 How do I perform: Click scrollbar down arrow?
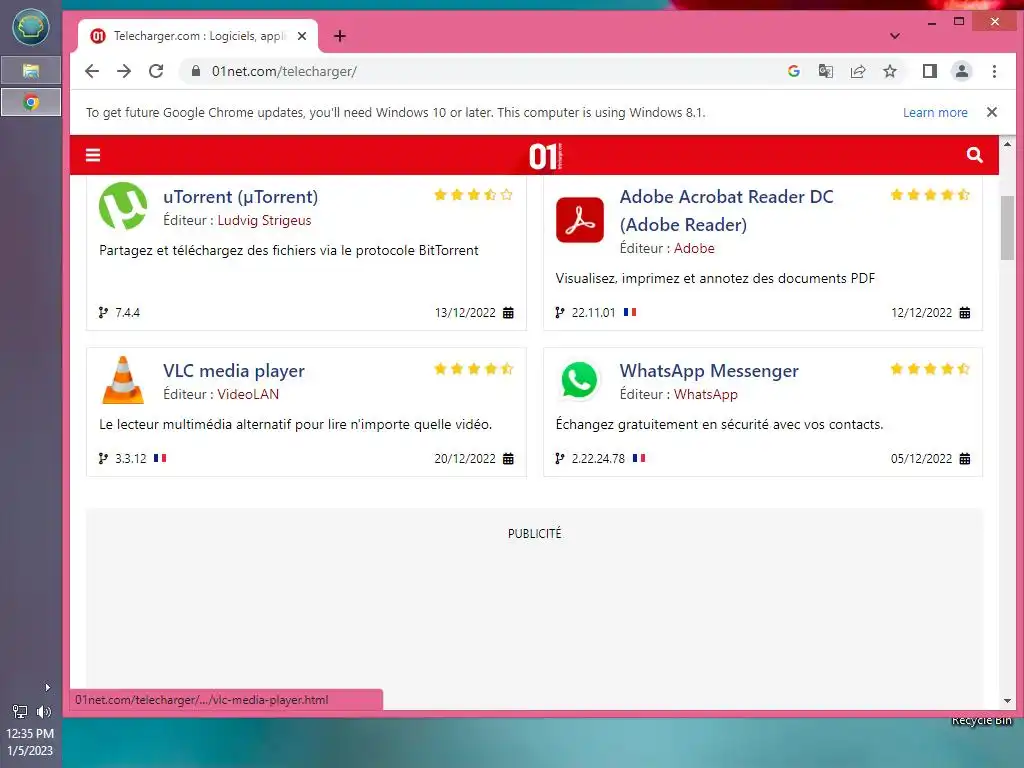click(x=1007, y=701)
